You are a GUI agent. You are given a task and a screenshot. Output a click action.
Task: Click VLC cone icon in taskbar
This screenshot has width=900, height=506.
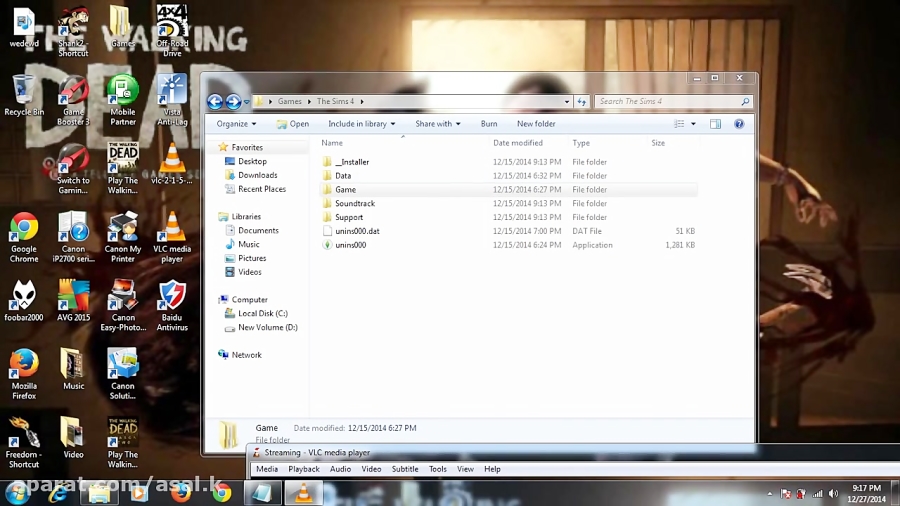304,493
